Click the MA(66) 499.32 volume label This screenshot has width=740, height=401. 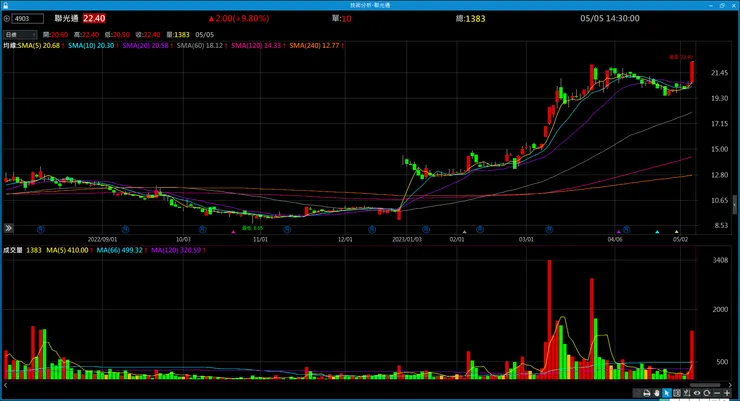(x=119, y=251)
